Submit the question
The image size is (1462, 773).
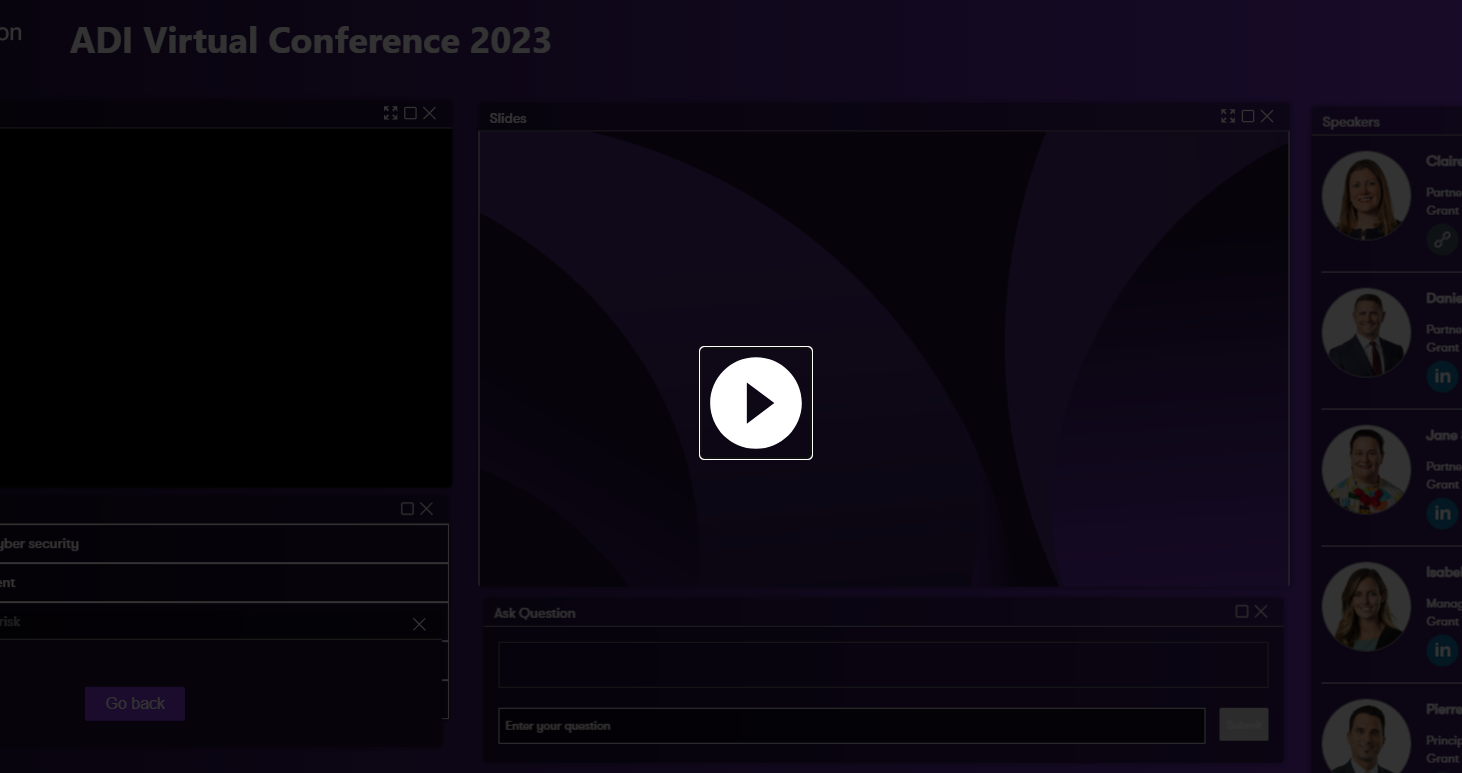coord(1243,725)
